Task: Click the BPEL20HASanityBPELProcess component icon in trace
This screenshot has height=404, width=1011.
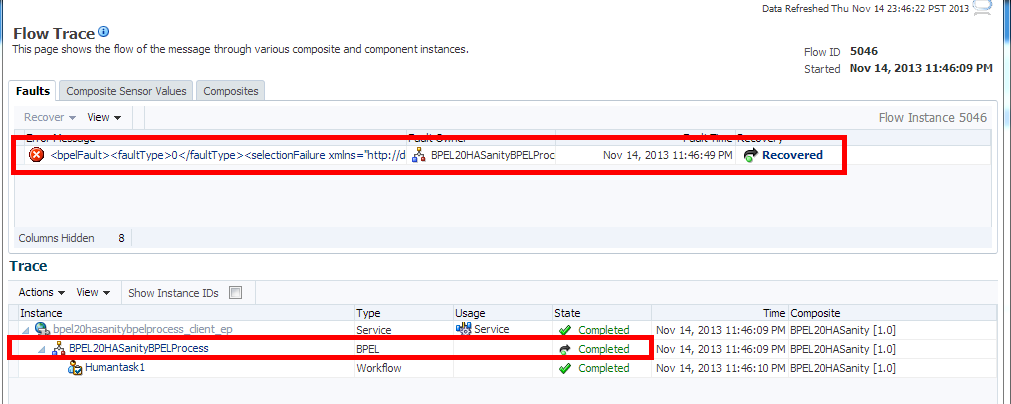Action: pos(59,349)
